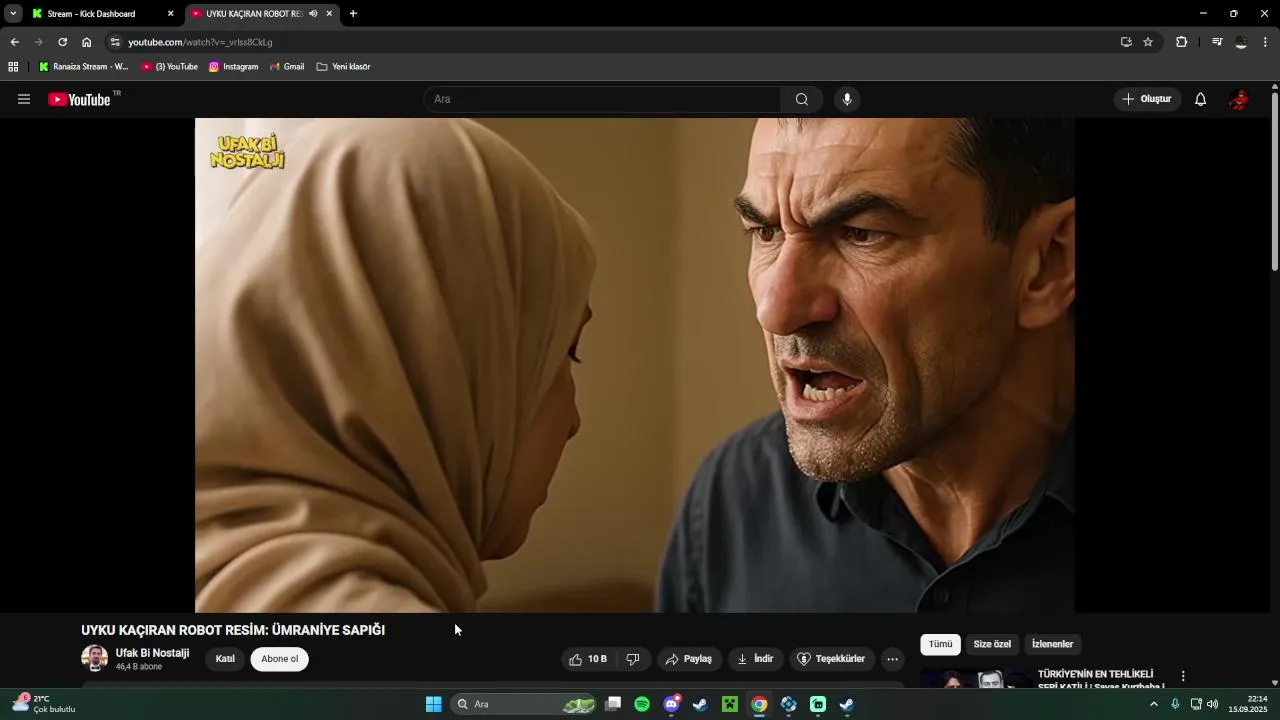
Task: Open the Chrome three-dot menu
Action: coord(1266,42)
